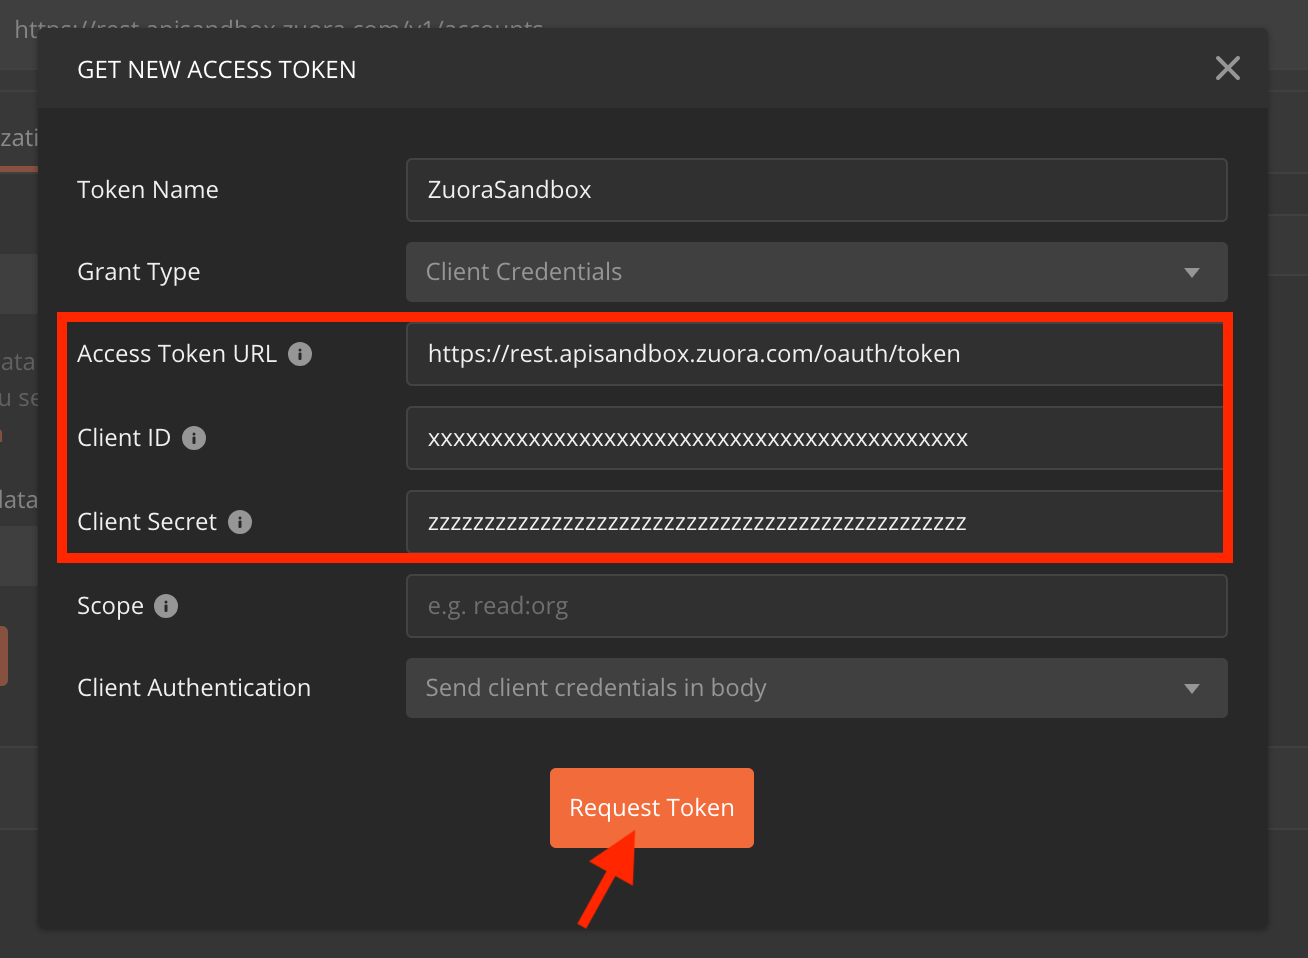
Task: Click the Scope info icon
Action: click(x=166, y=606)
